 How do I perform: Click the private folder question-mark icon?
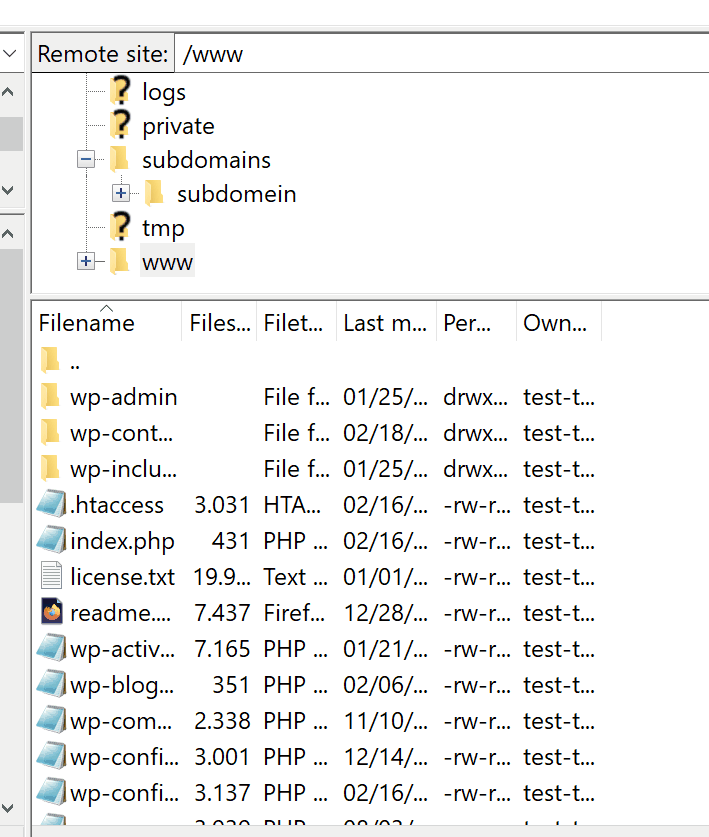(x=121, y=125)
